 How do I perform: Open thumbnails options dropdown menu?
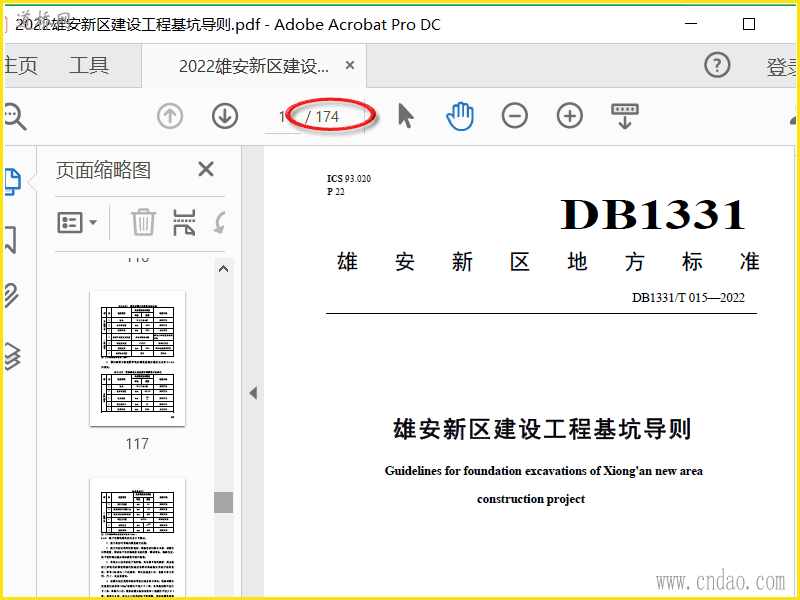tap(77, 222)
